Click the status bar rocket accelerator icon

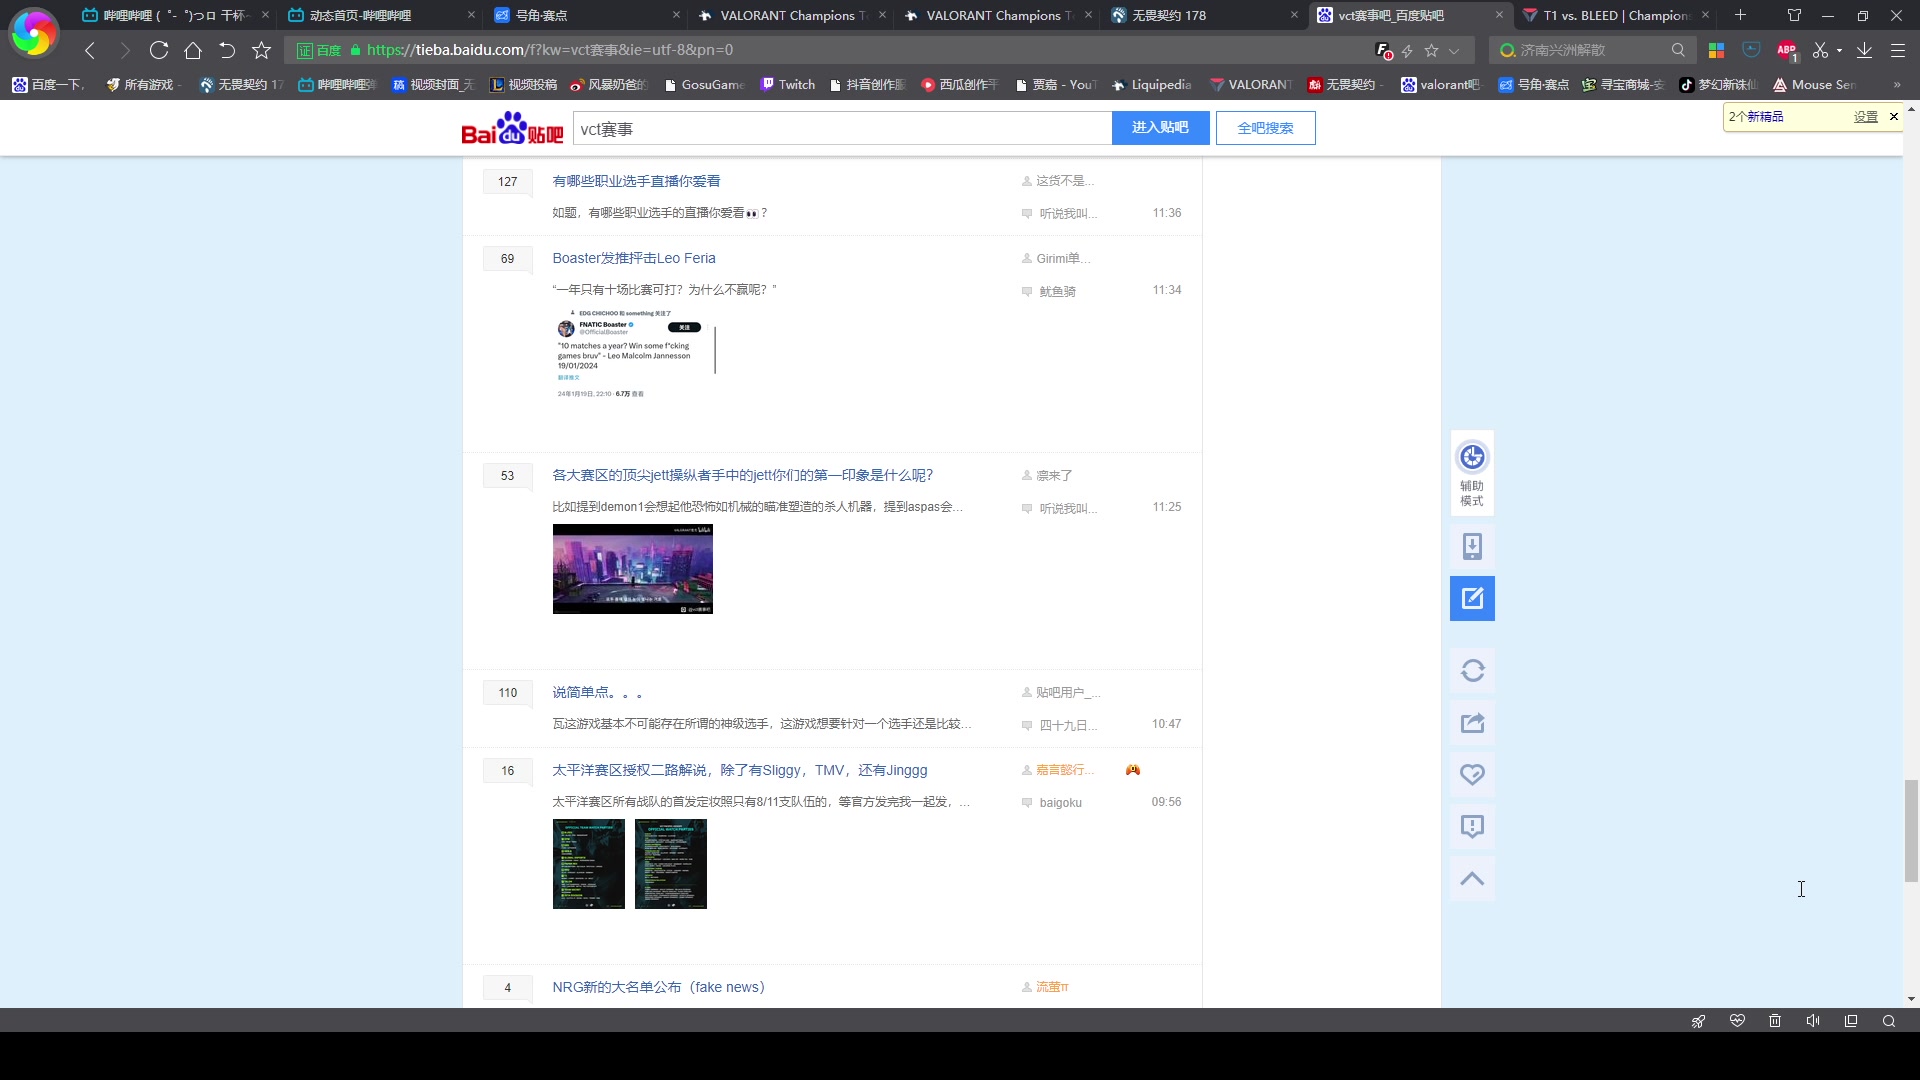(x=1698, y=1021)
